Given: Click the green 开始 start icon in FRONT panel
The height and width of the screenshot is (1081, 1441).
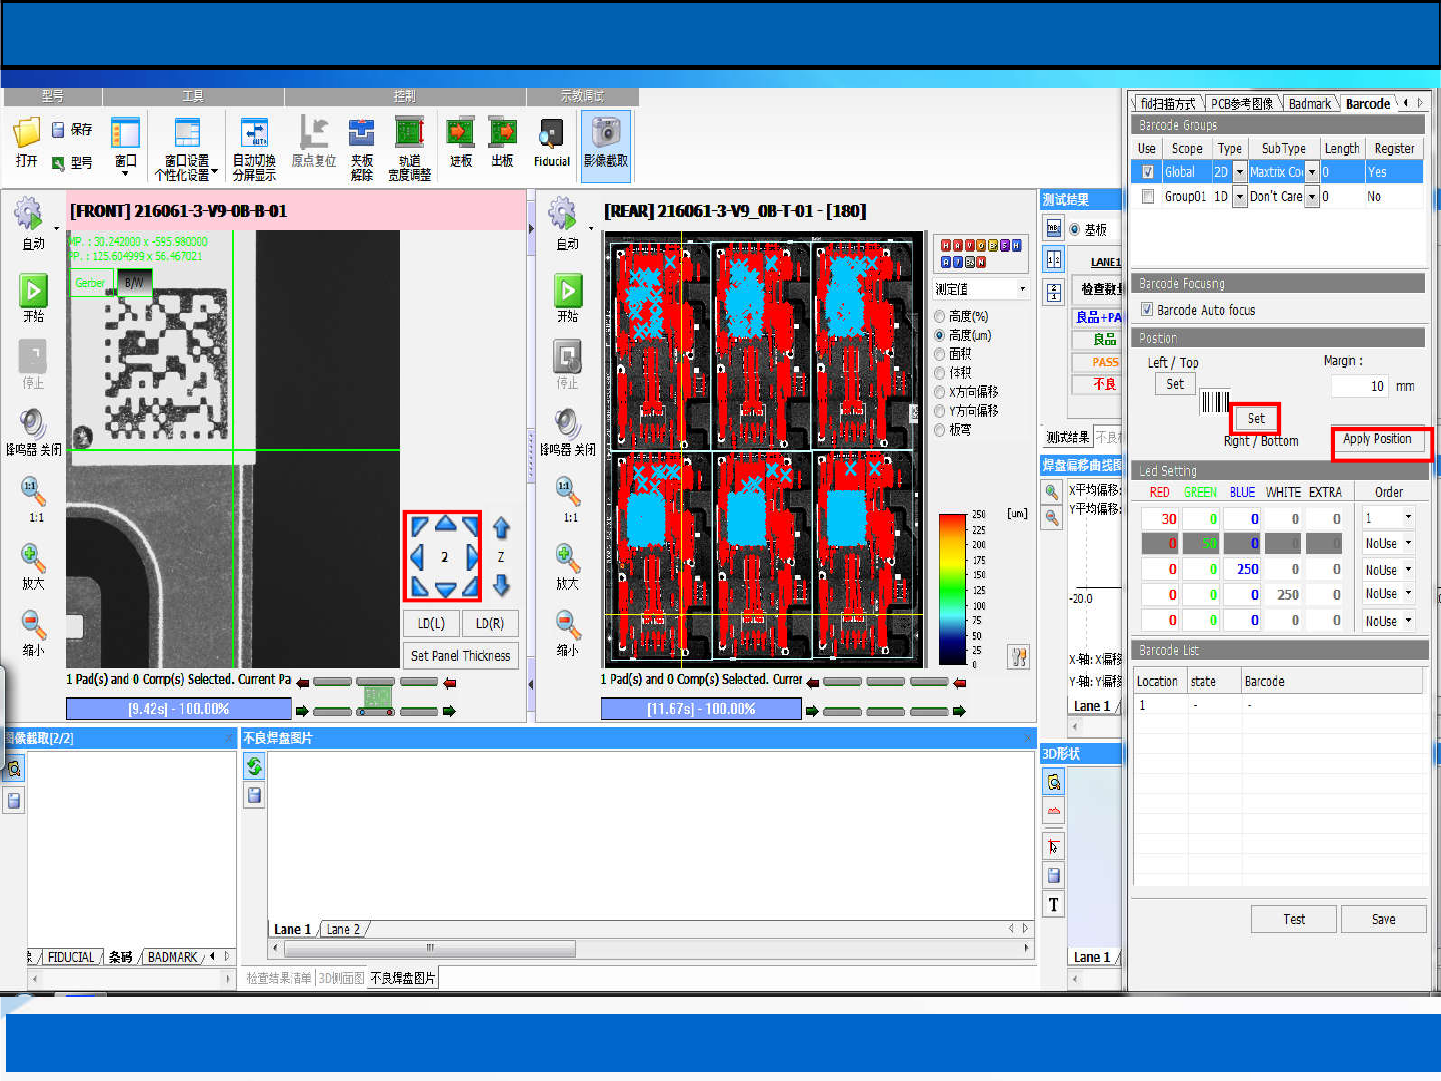Looking at the screenshot, I should (x=33, y=291).
